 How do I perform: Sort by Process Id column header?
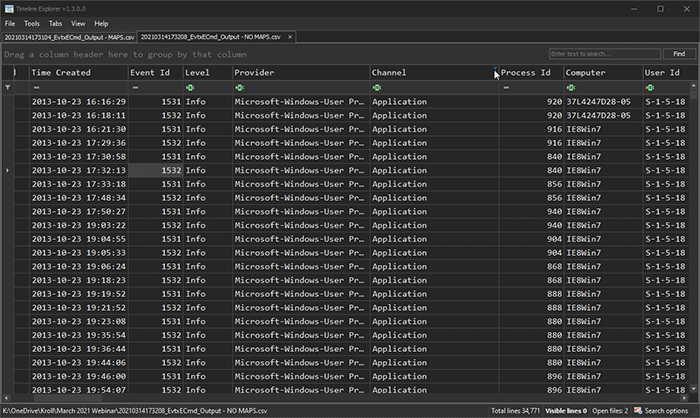point(531,73)
